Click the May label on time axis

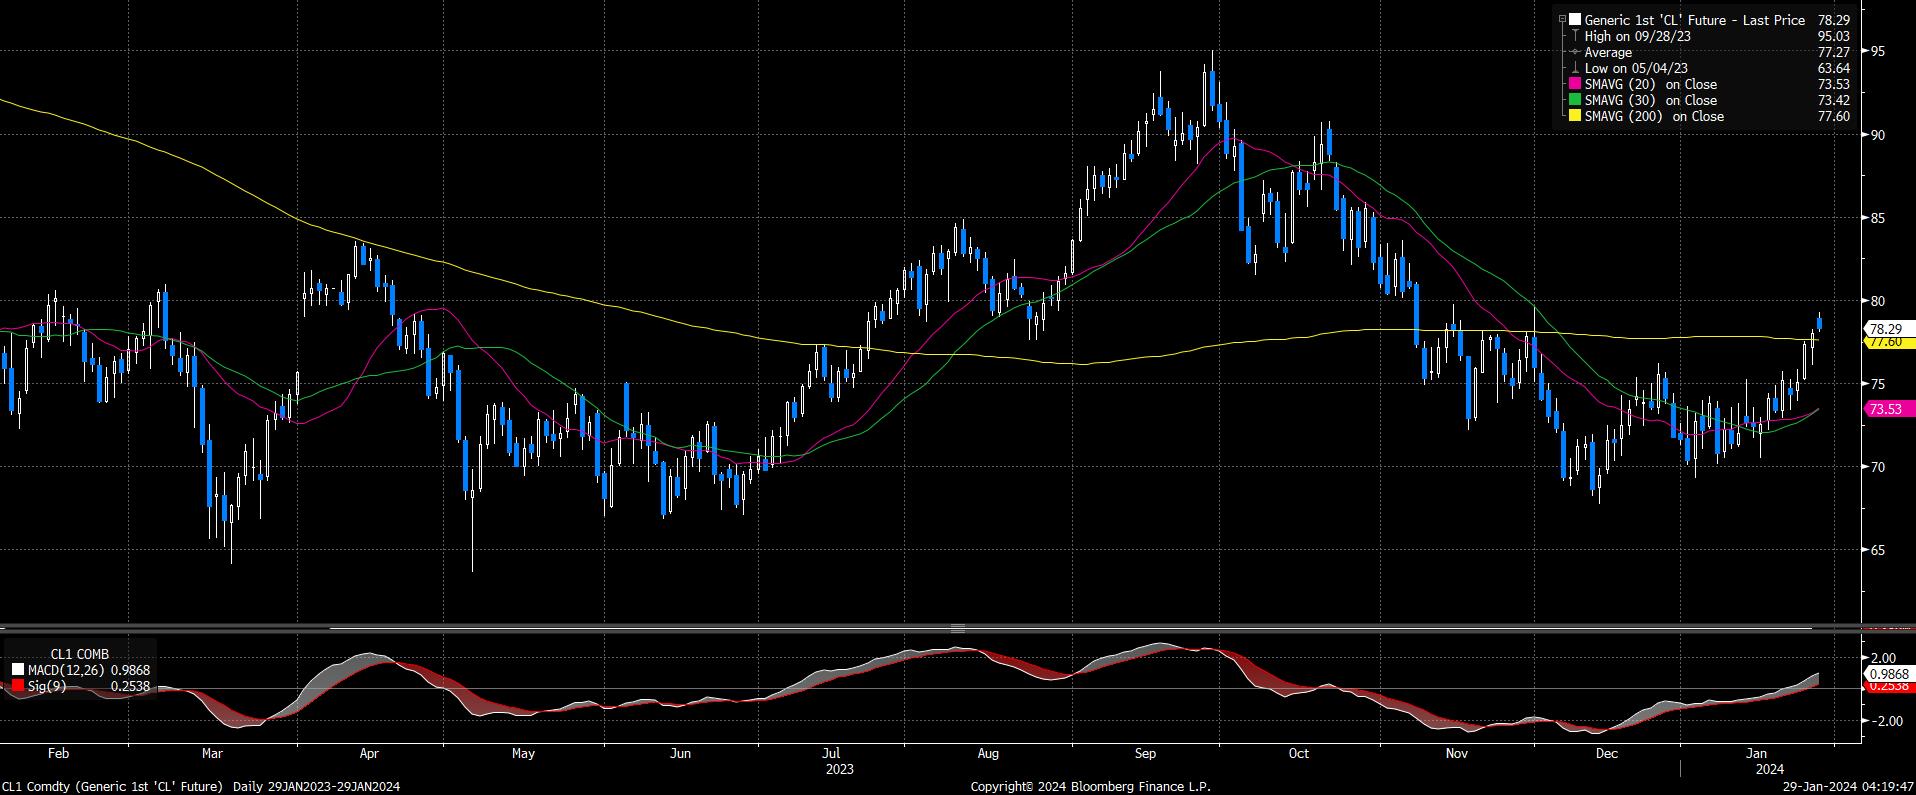point(523,753)
